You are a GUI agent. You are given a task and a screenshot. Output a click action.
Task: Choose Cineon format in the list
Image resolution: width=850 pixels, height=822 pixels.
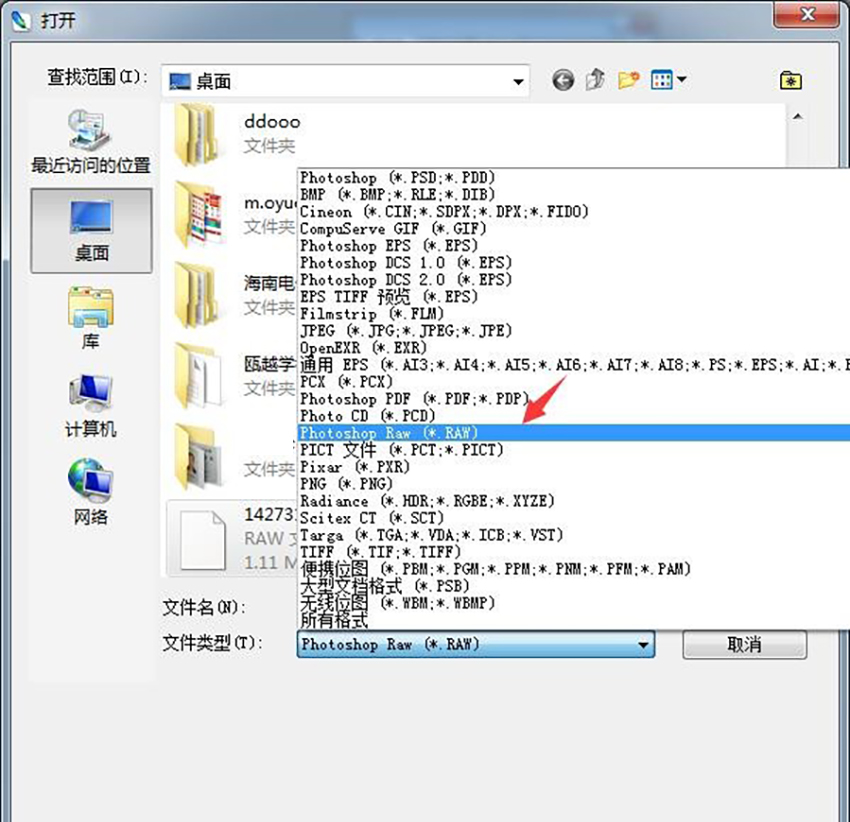pos(574,211)
